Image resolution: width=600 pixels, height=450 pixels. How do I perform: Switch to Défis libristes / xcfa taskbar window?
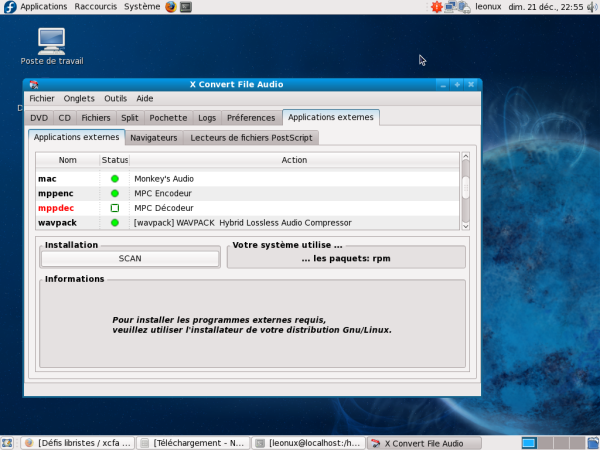click(x=78, y=443)
